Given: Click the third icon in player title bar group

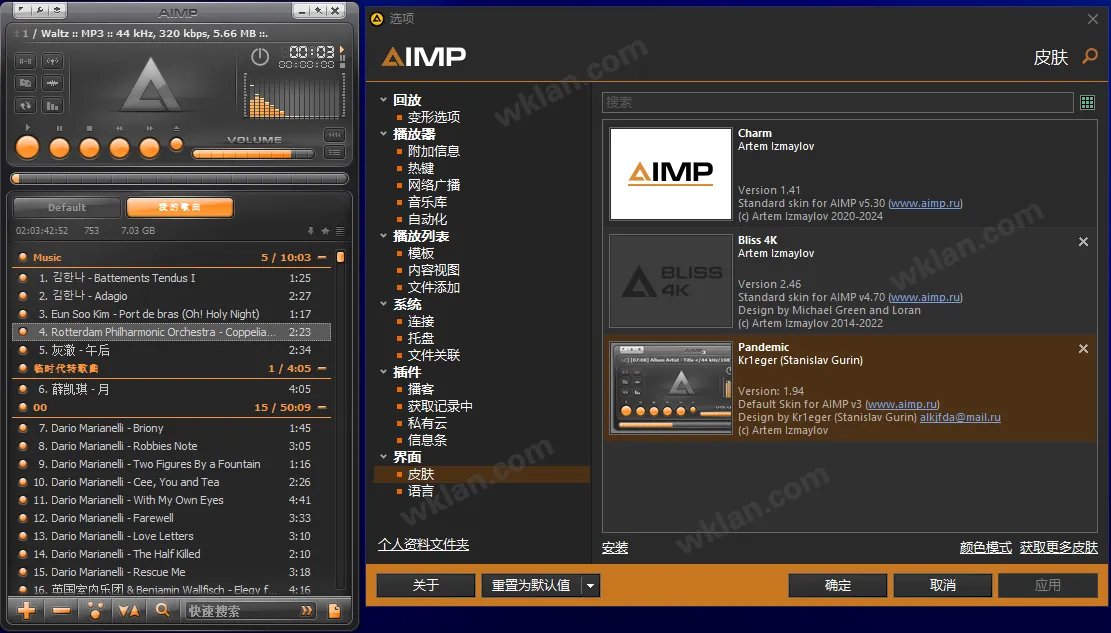Looking at the screenshot, I should pos(57,10).
